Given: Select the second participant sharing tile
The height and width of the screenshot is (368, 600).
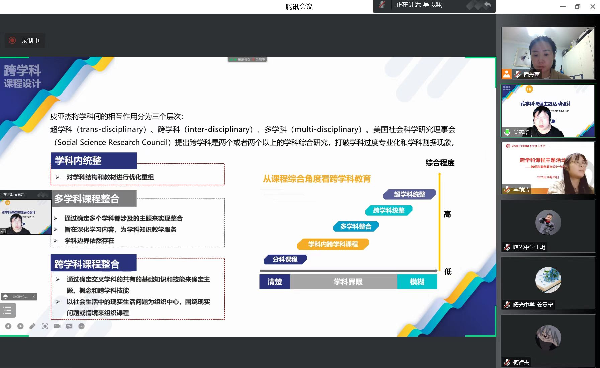Looking at the screenshot, I should click(548, 111).
